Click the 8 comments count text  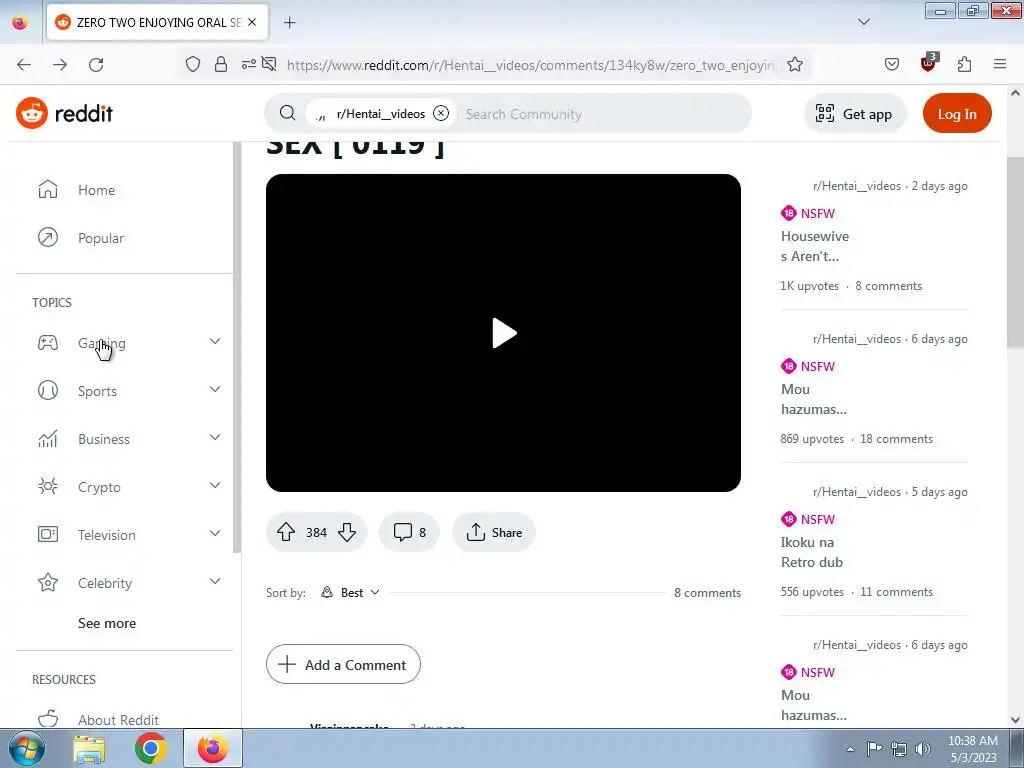click(707, 592)
